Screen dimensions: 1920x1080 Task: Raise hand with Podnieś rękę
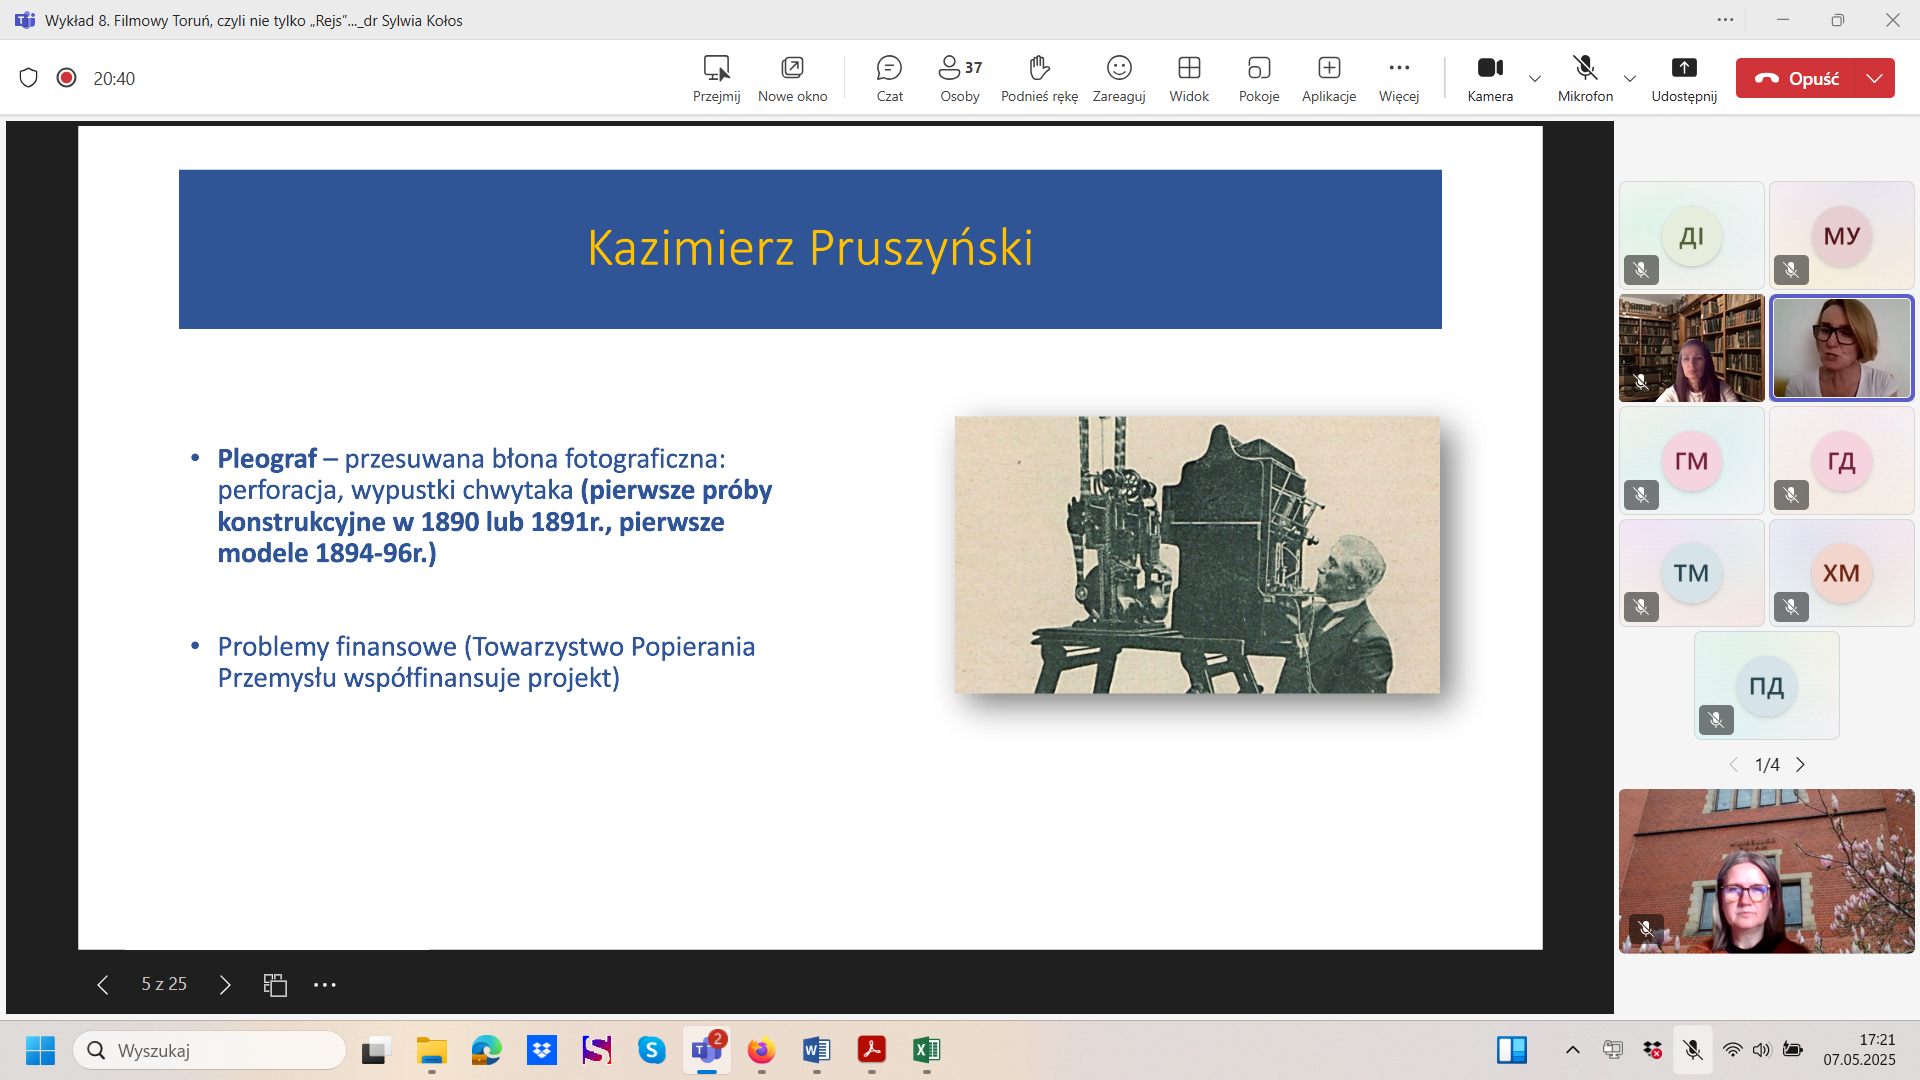[x=1039, y=78]
